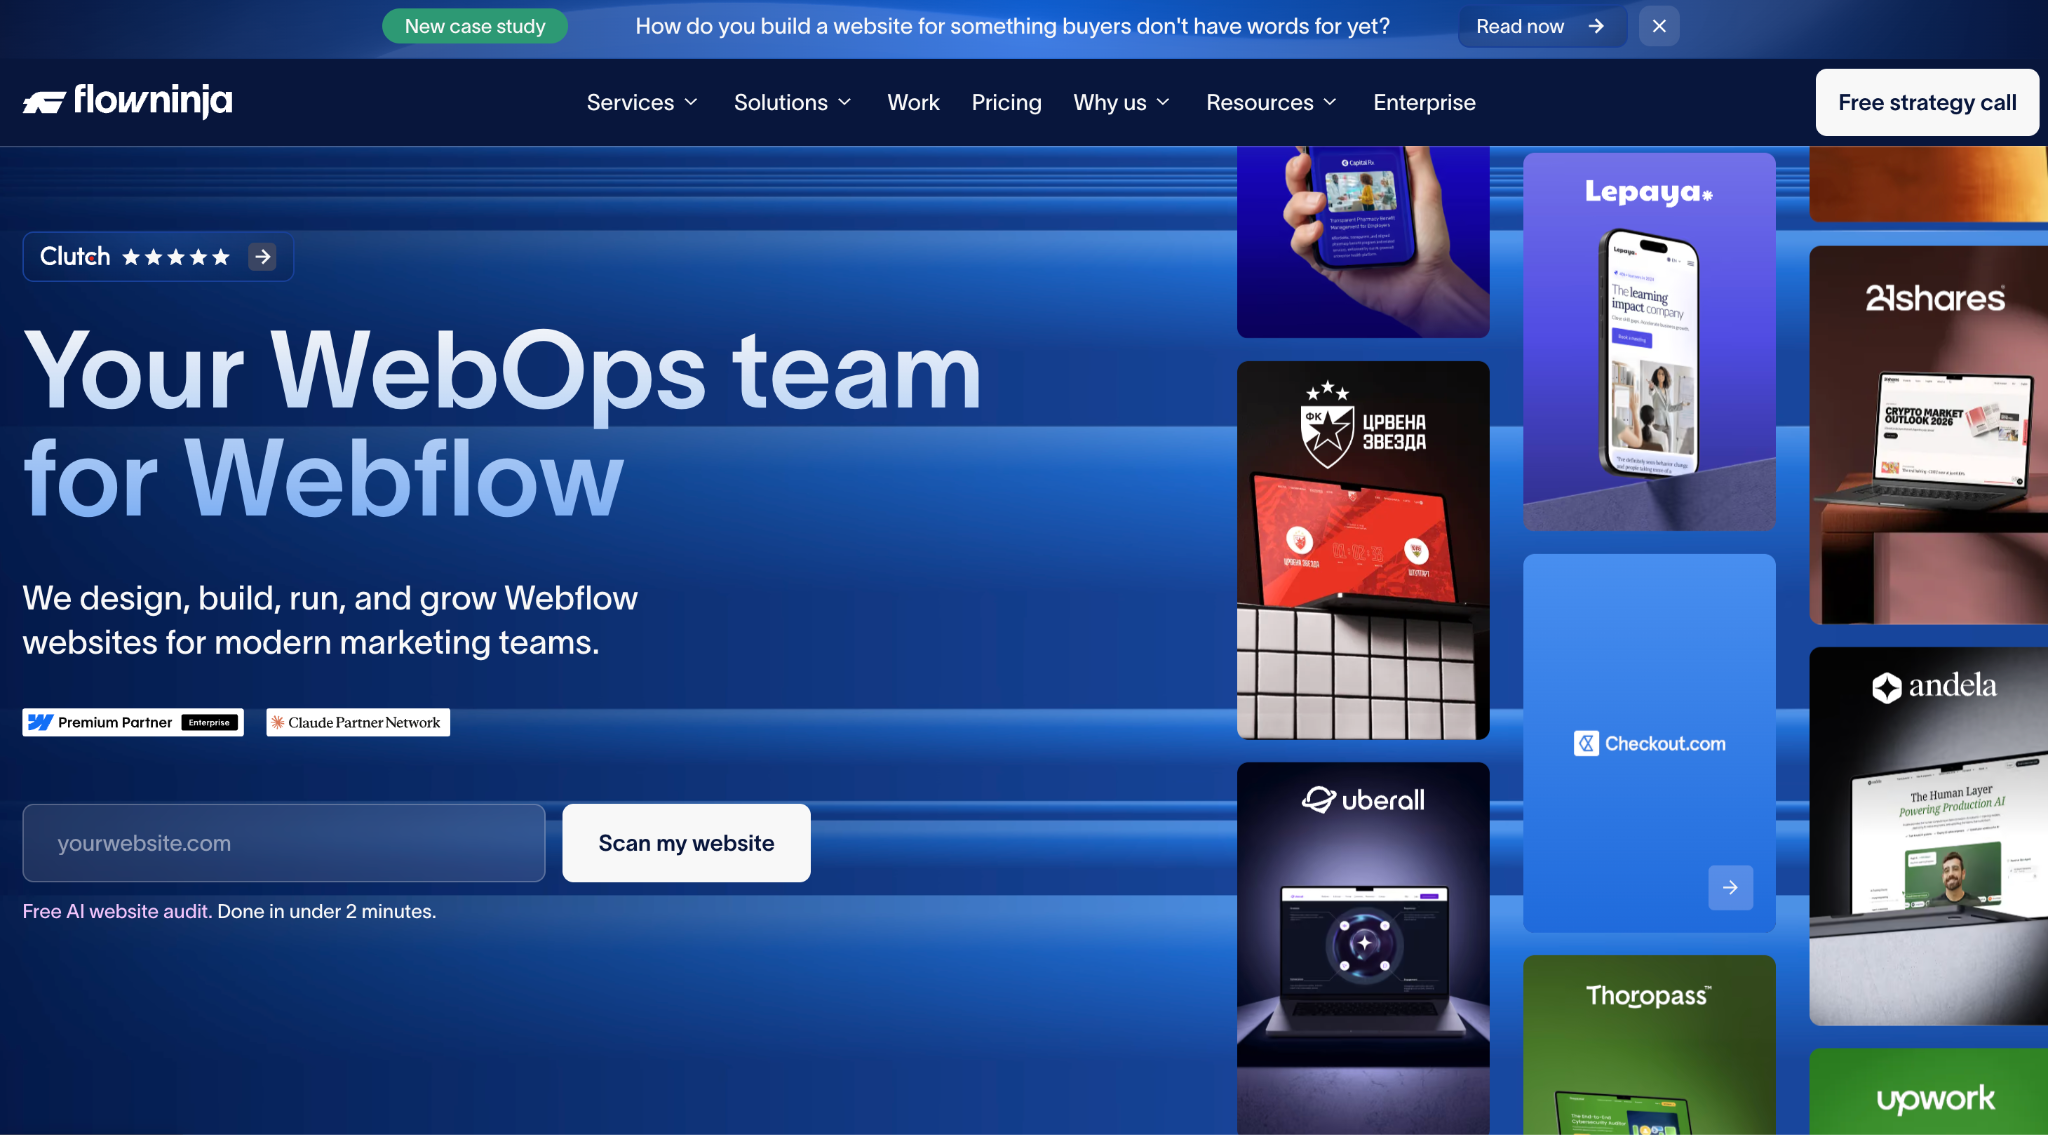2048x1135 pixels.
Task: Expand the Resources dropdown chevron
Action: tap(1330, 102)
